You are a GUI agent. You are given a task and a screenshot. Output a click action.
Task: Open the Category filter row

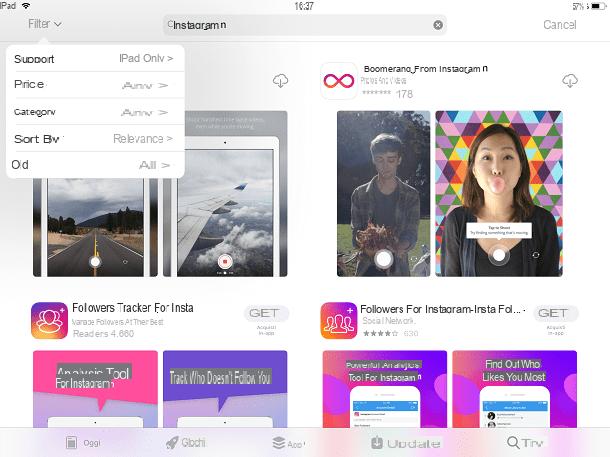[95, 112]
